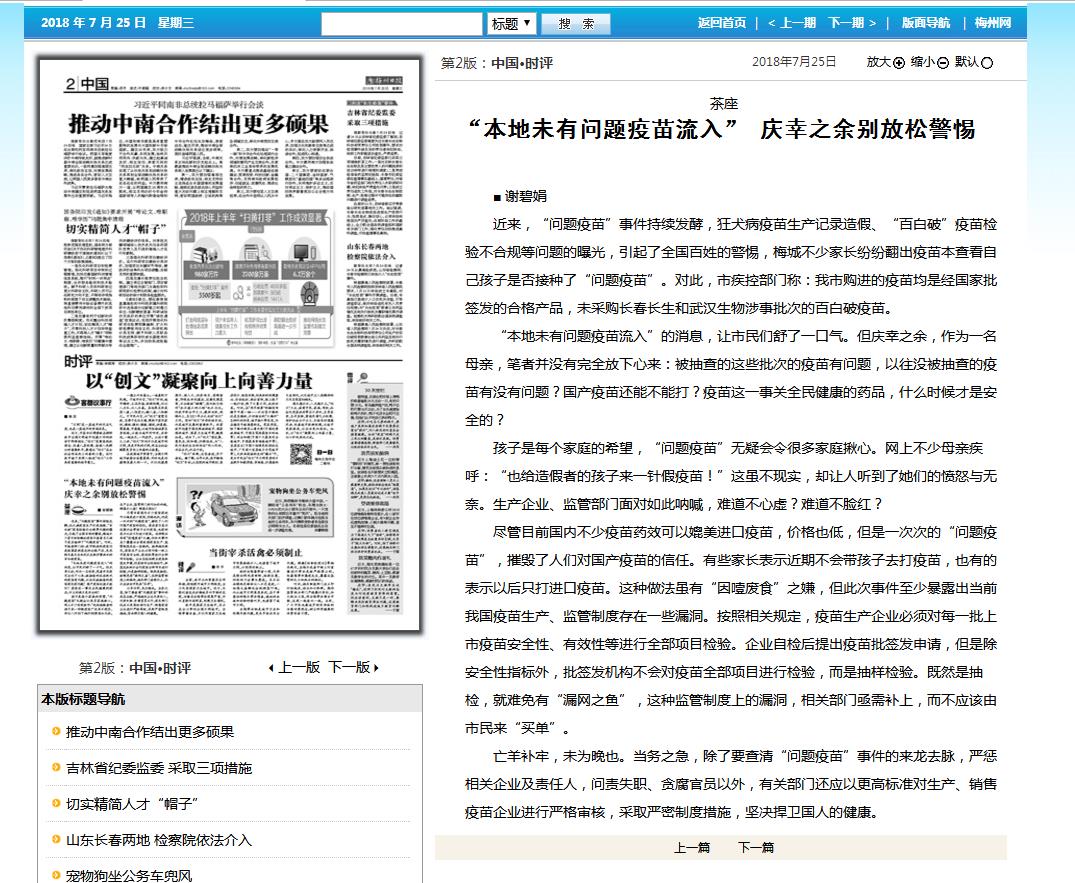Click 缩小 to shrink article text
1075x883 pixels.
tap(923, 62)
